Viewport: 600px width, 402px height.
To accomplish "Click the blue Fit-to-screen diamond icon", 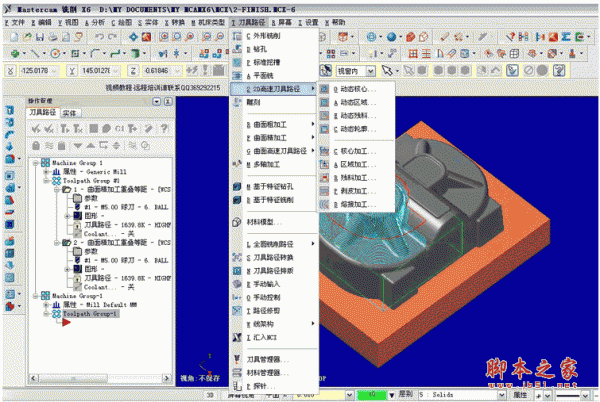I will coord(133,37).
